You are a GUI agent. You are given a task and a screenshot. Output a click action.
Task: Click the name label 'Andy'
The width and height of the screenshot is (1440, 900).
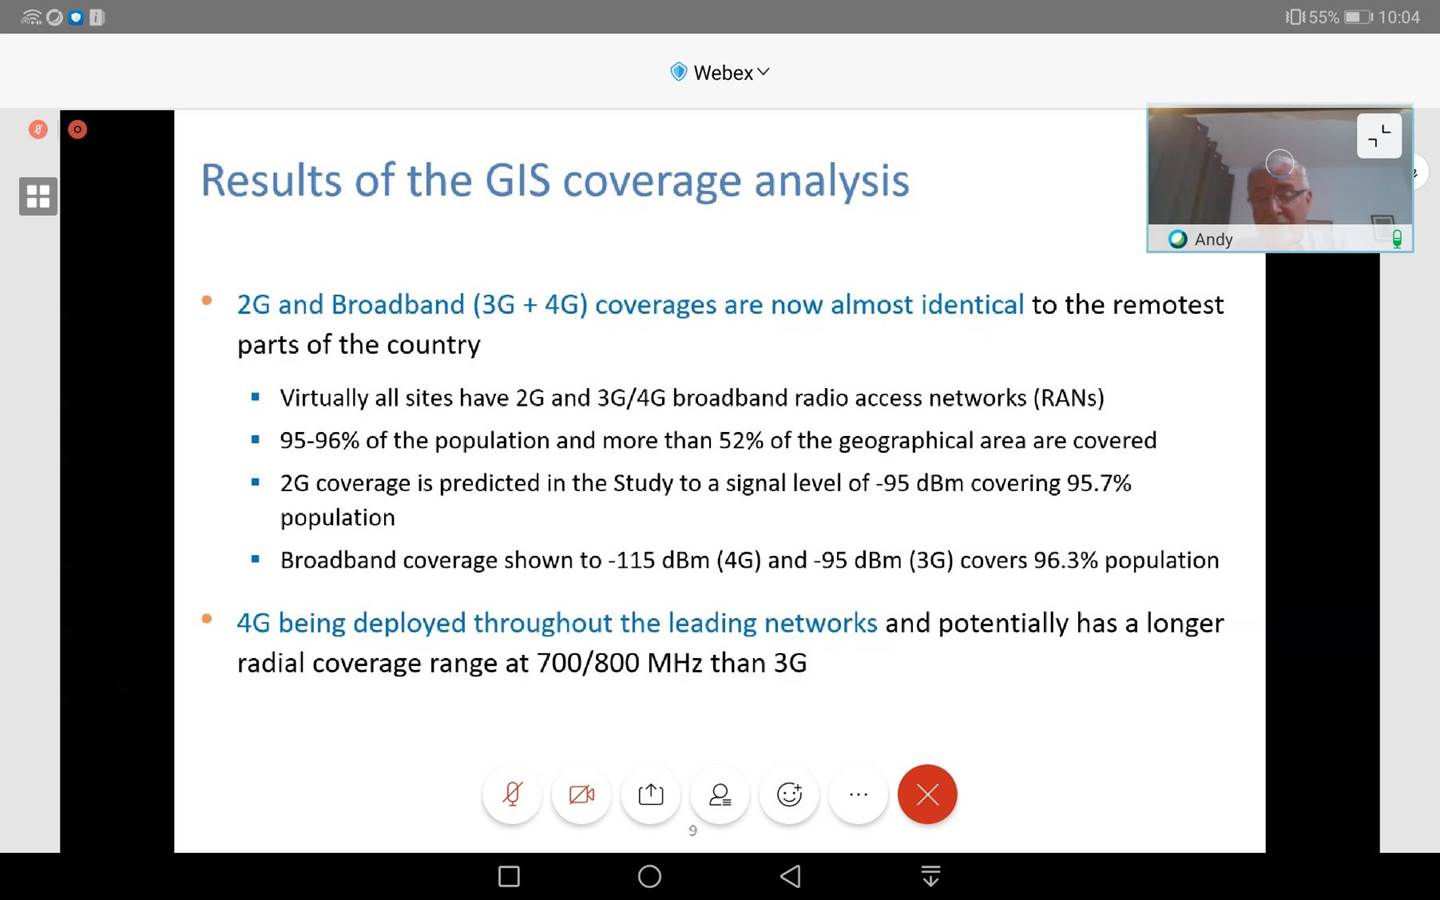click(x=1213, y=239)
